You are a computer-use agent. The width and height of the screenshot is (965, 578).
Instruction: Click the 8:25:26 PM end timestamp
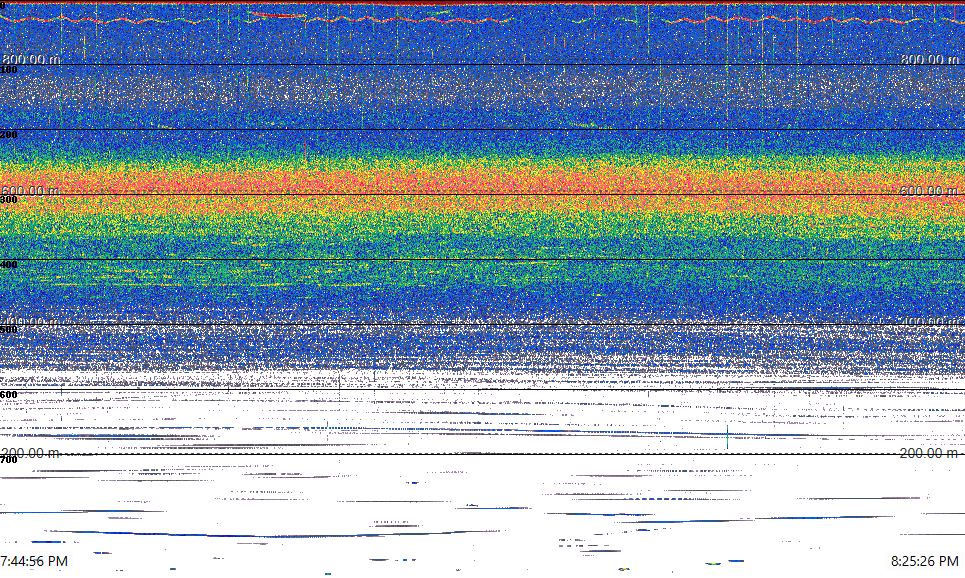point(924,561)
